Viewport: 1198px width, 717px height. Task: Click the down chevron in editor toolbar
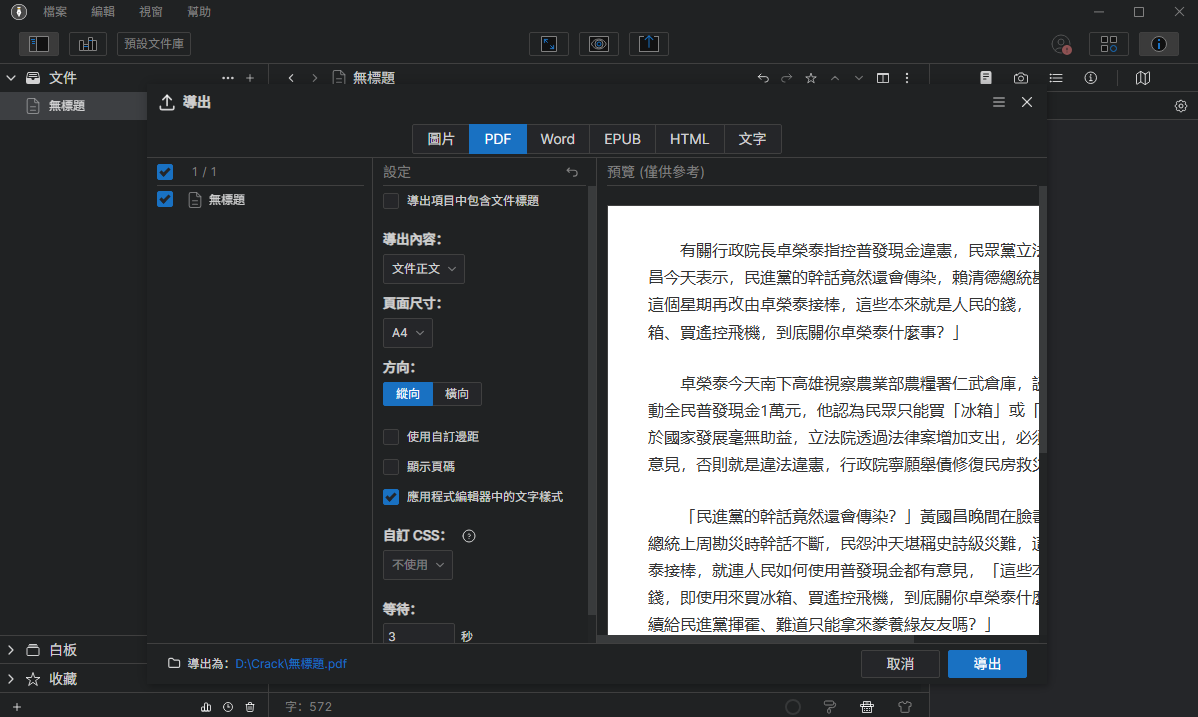pos(859,78)
